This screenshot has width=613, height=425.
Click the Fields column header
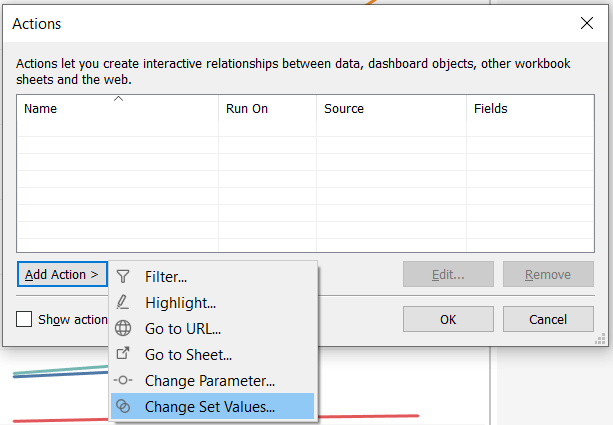click(x=530, y=108)
